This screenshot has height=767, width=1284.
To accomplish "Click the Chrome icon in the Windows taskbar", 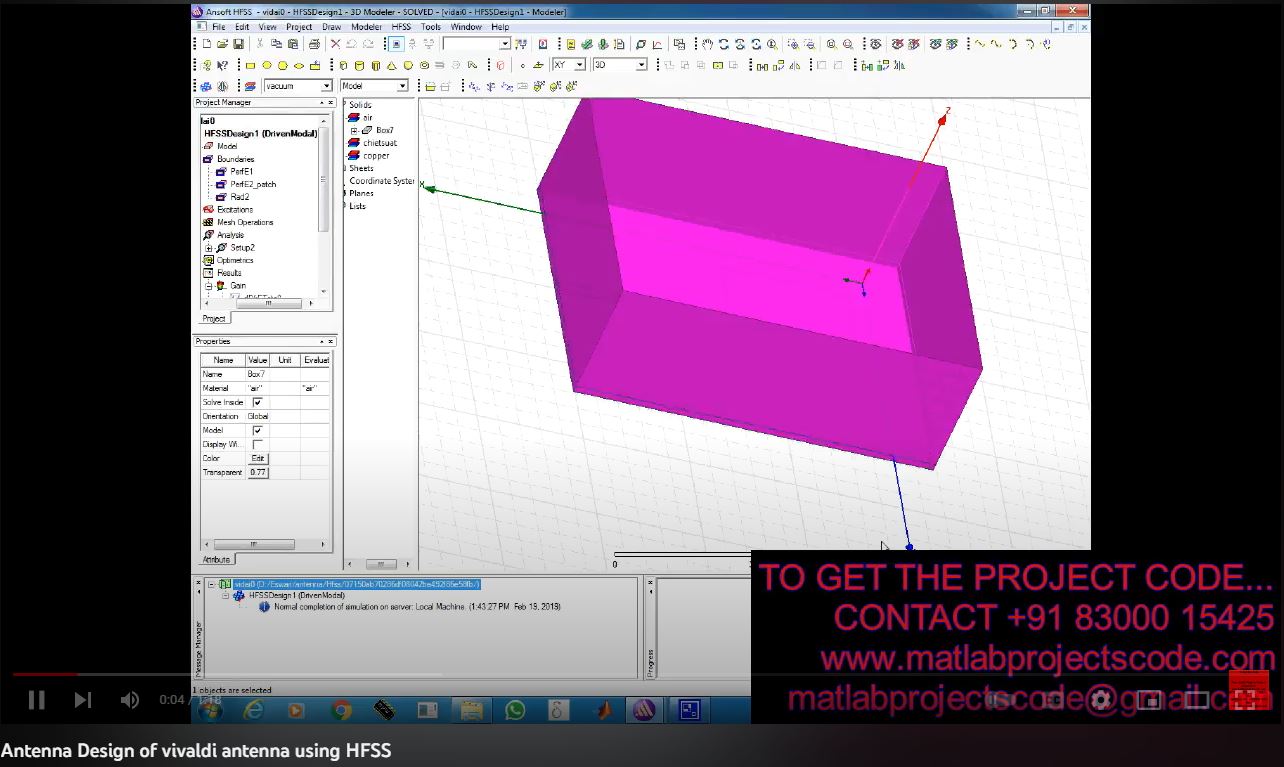I will click(x=341, y=710).
